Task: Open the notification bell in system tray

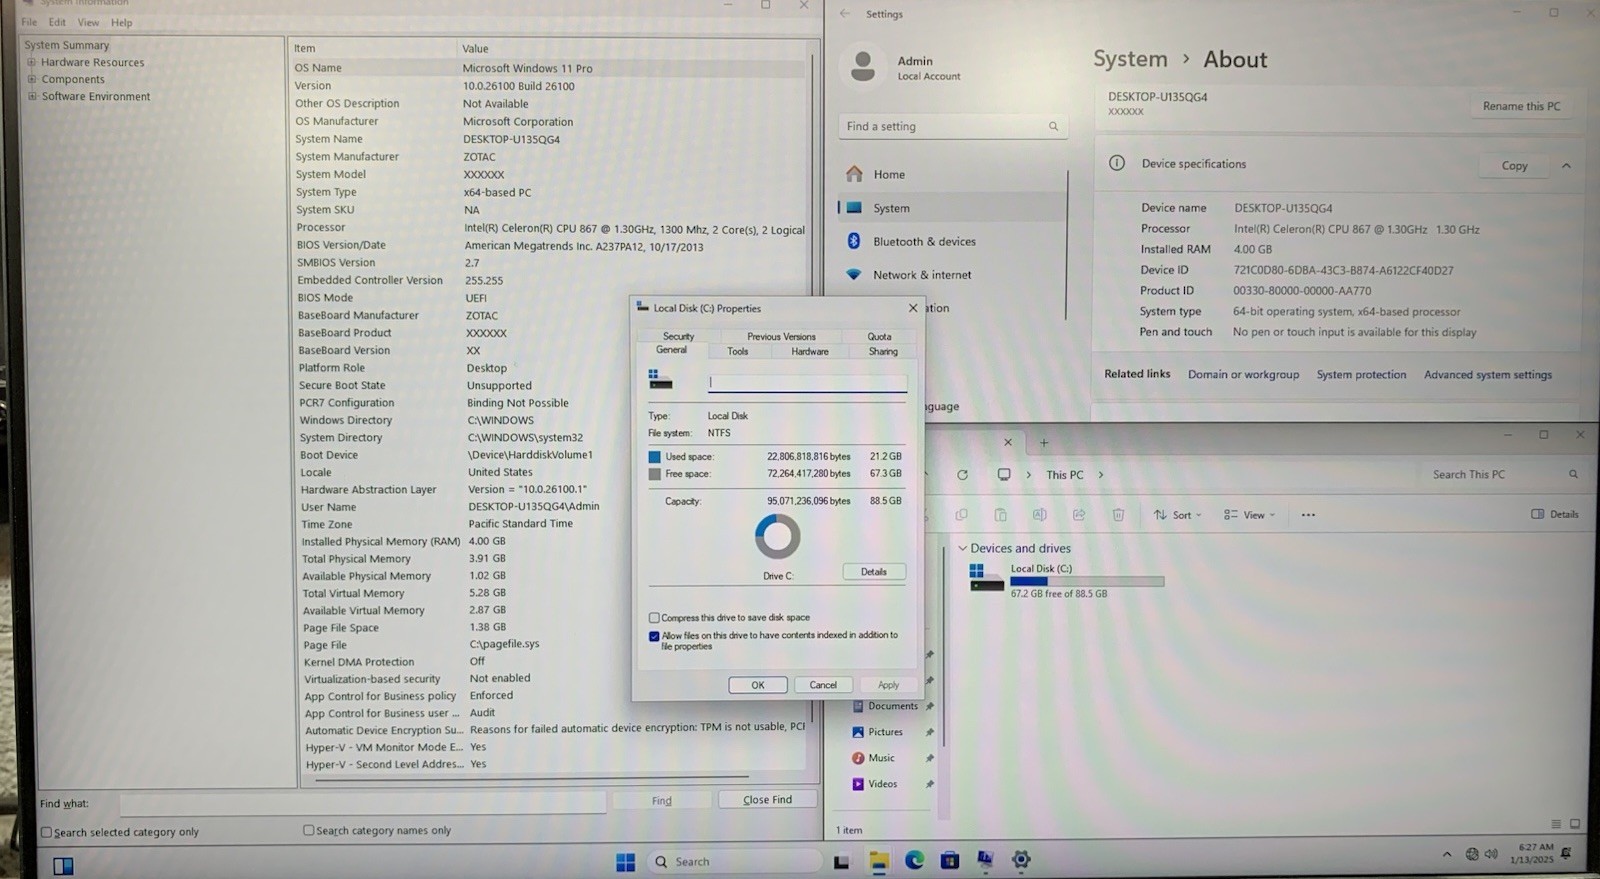Action: coord(1566,853)
